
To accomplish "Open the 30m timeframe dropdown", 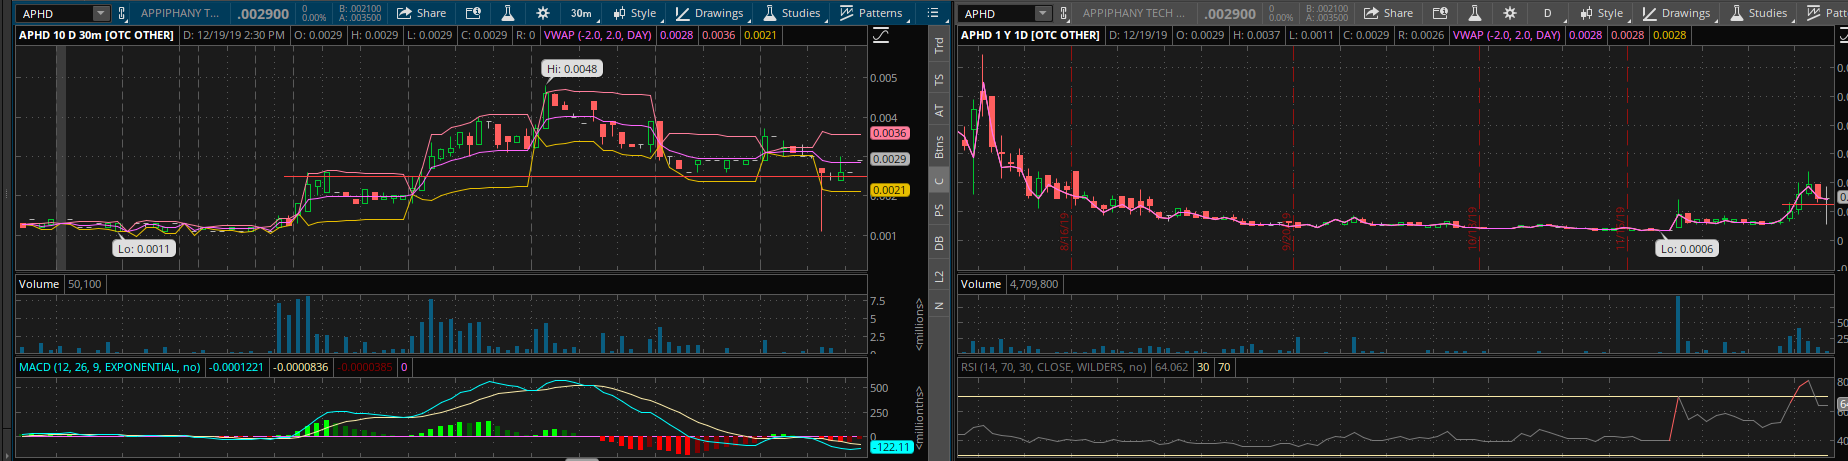I will point(581,13).
